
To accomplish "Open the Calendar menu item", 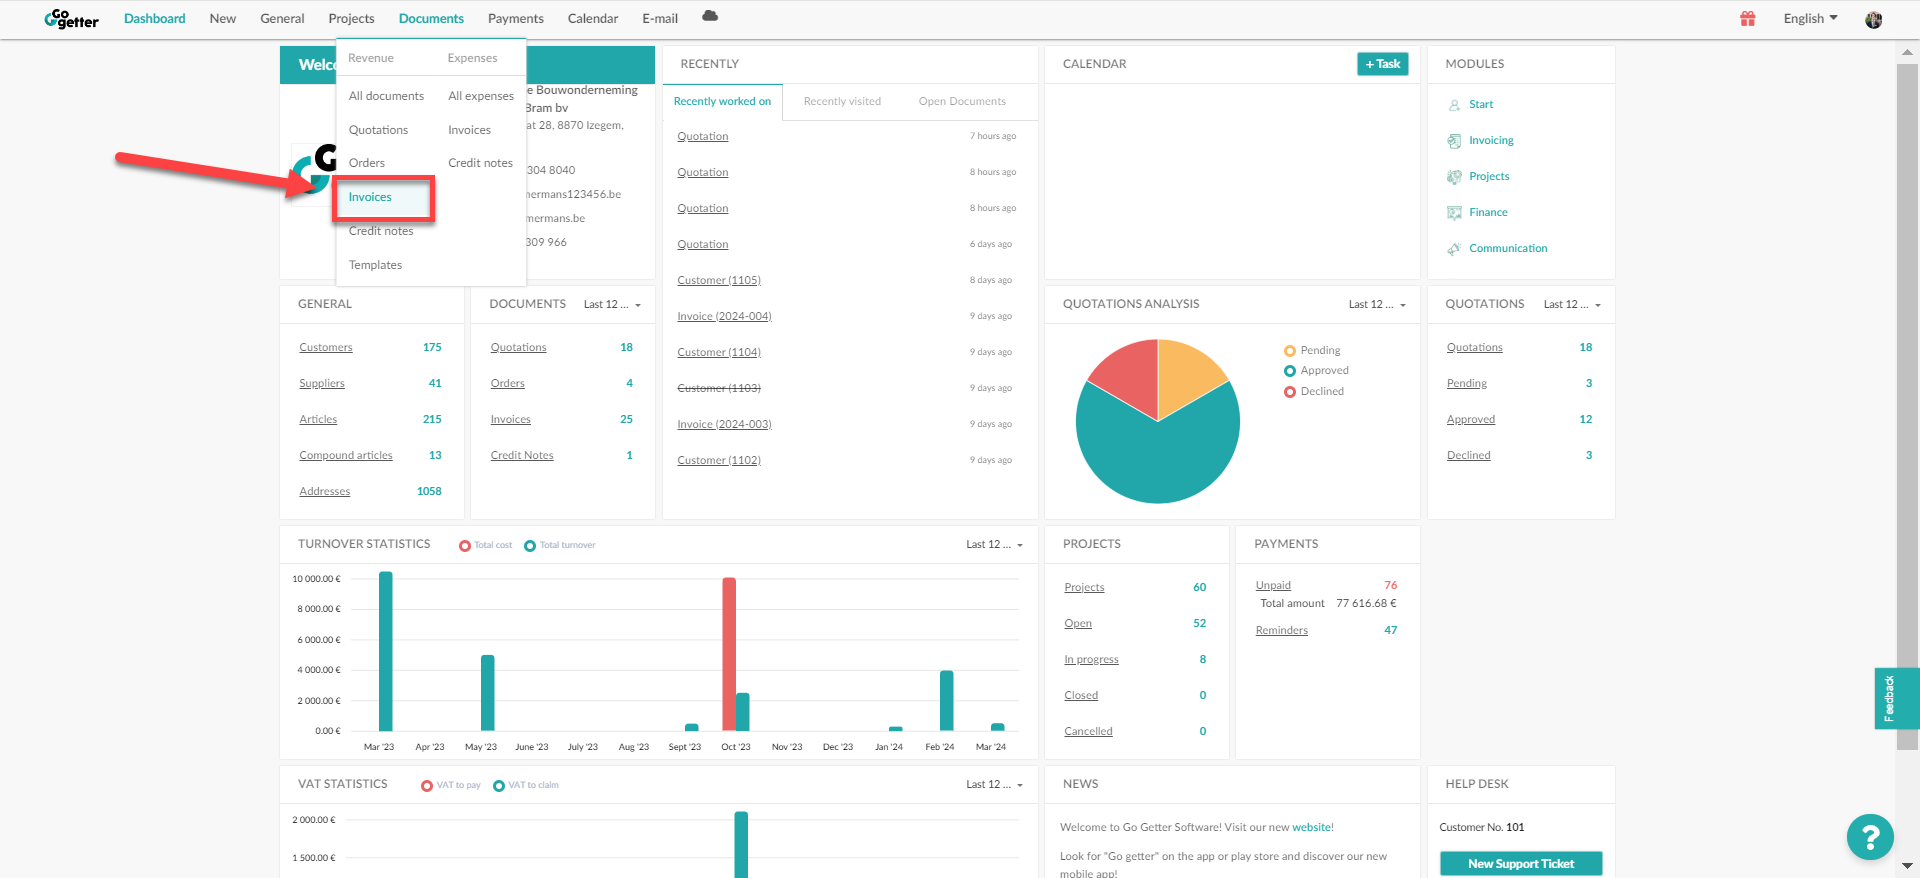I will pos(593,18).
